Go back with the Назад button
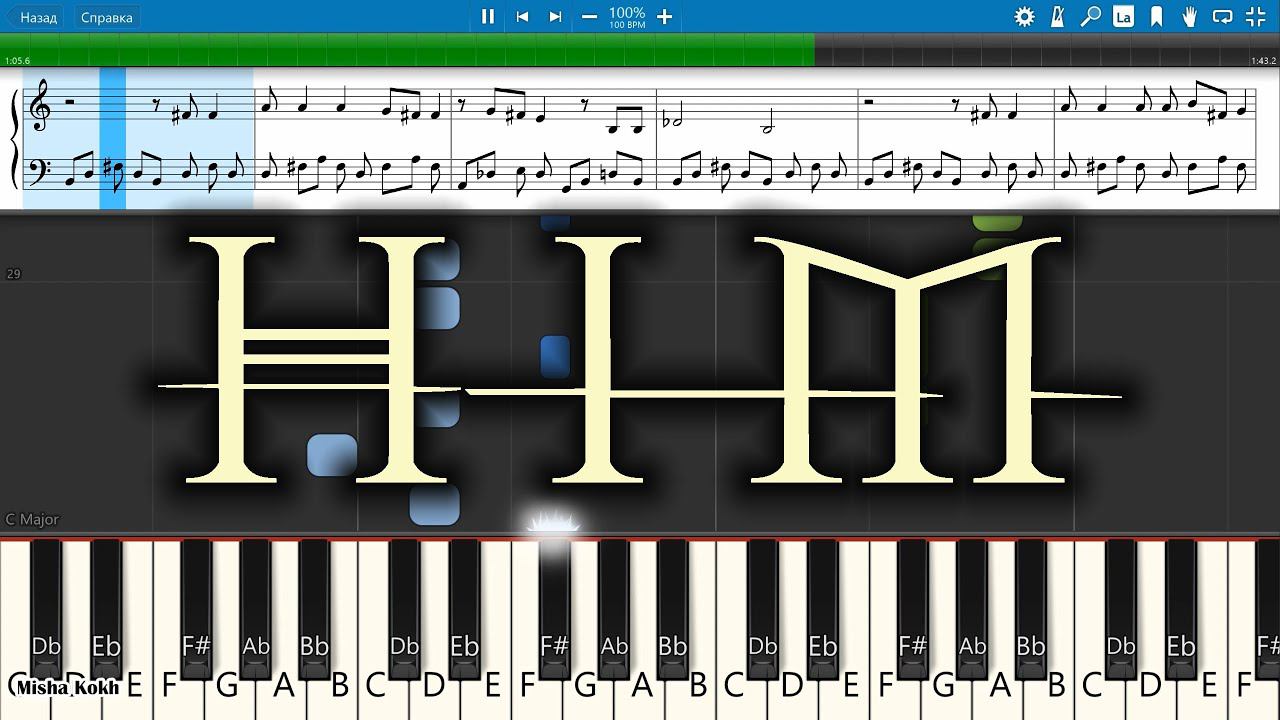Viewport: 1280px width, 720px height. (33, 17)
